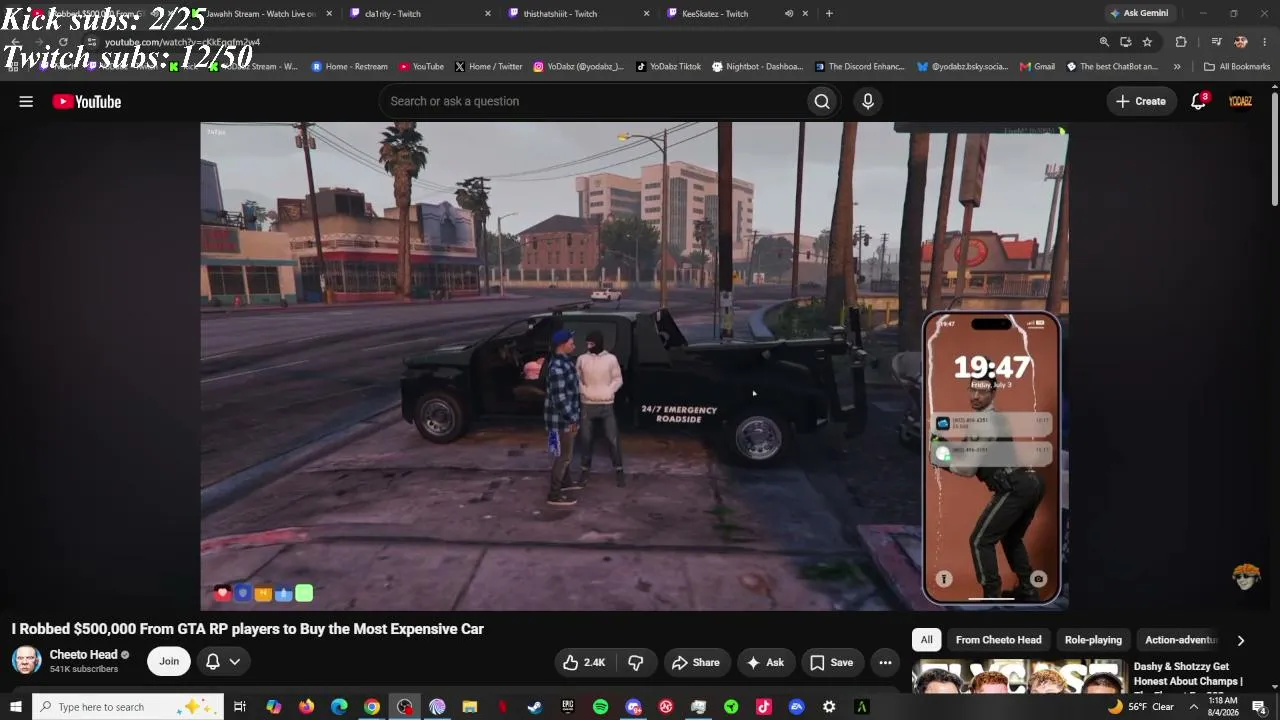Screen dimensions: 1280x720
Task: Open Home / Twitter bookmark
Action: pos(488,67)
